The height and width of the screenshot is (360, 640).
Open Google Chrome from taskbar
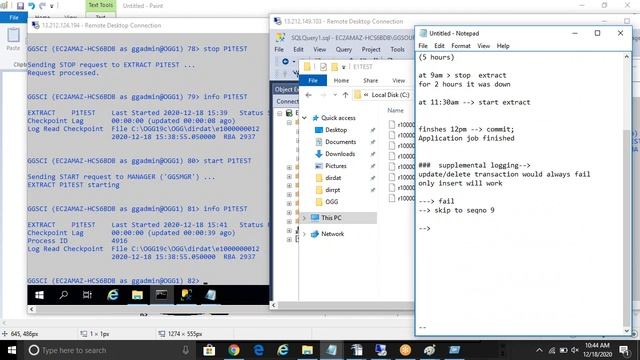[x=234, y=350]
